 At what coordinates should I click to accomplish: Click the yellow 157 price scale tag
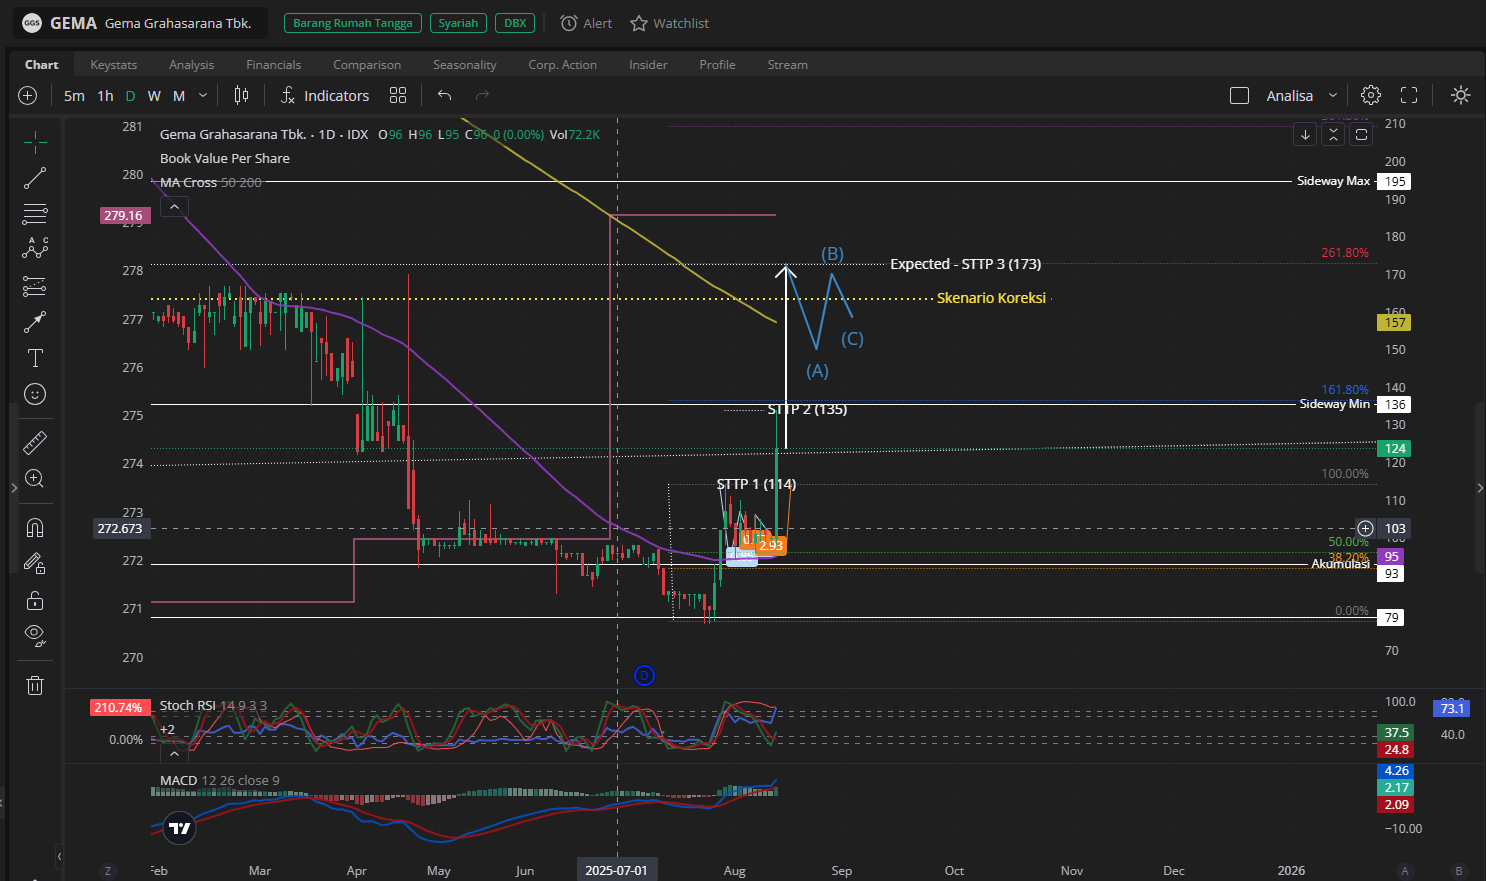(x=1395, y=322)
